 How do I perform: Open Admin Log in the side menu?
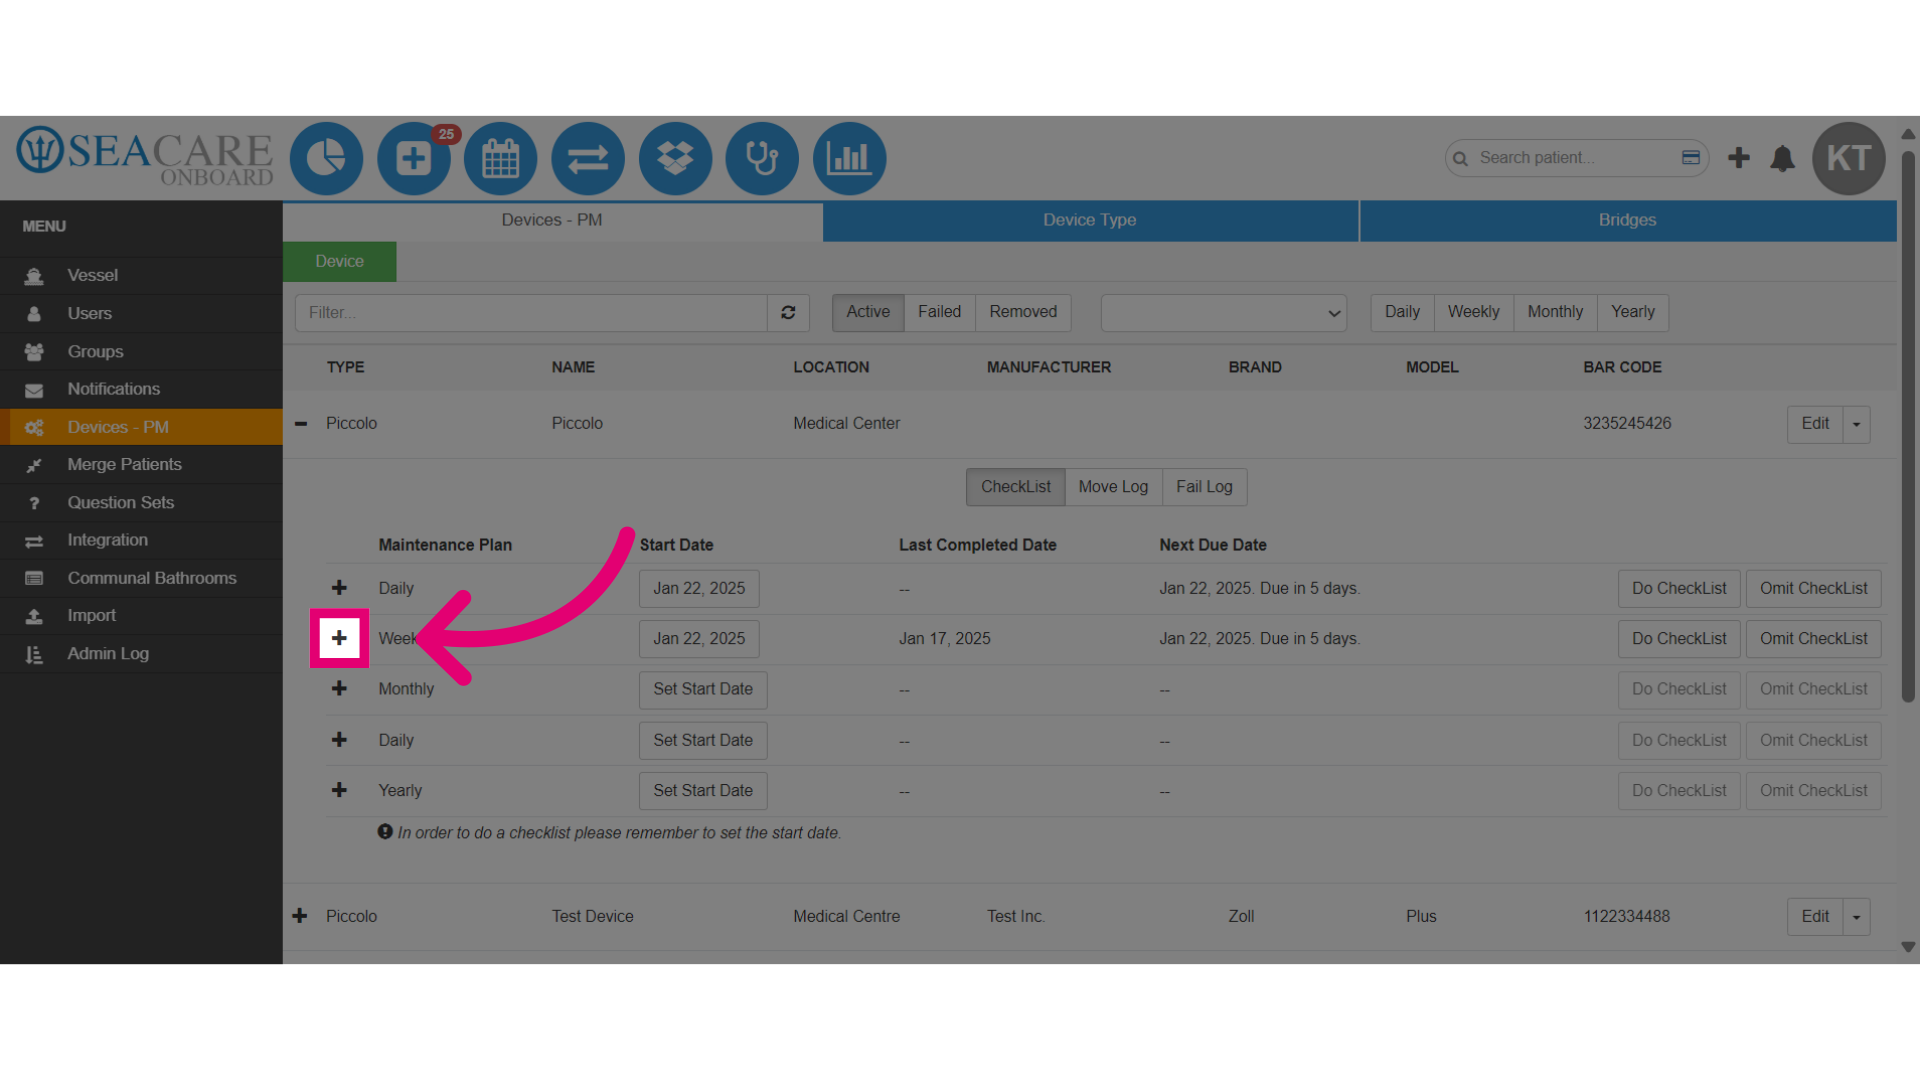click(x=141, y=653)
